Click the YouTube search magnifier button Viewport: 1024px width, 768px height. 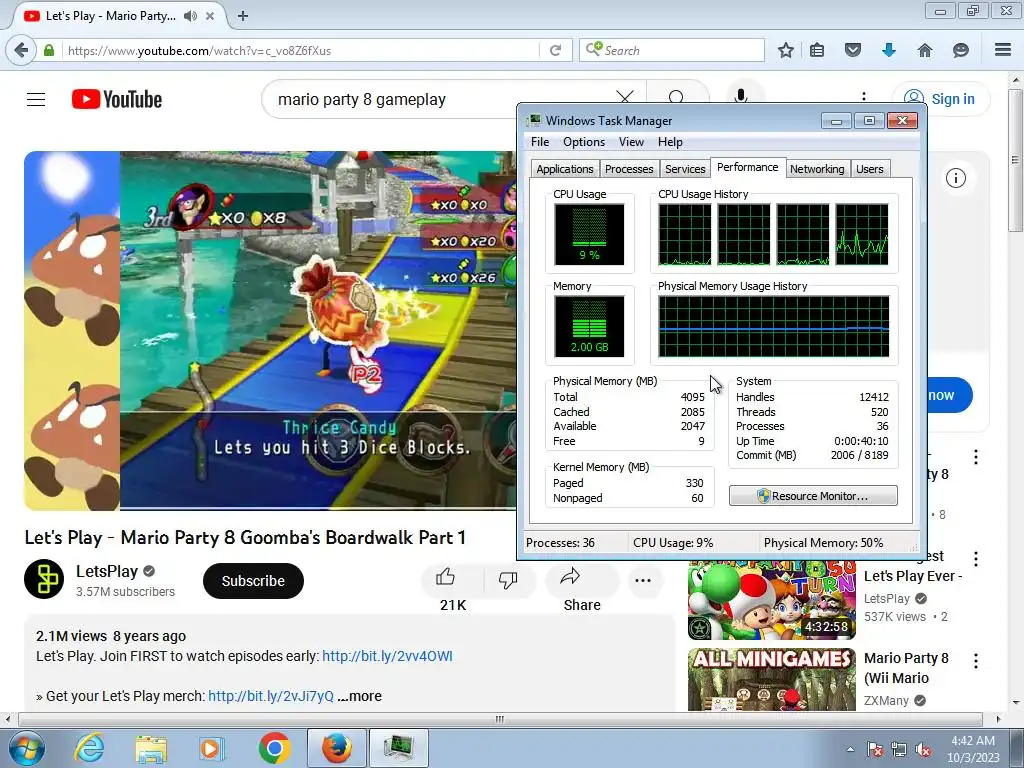coord(677,98)
